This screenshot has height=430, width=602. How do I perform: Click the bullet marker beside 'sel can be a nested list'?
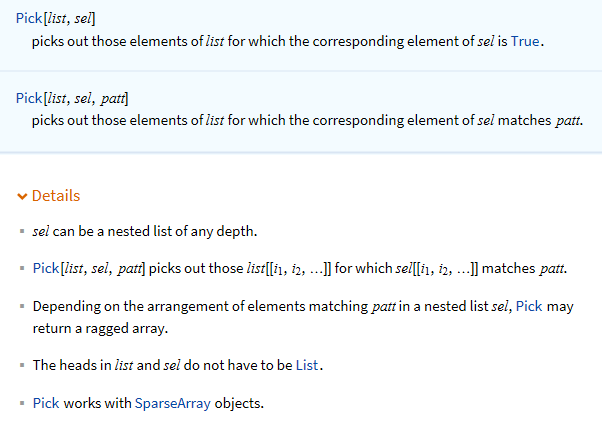coord(22,231)
